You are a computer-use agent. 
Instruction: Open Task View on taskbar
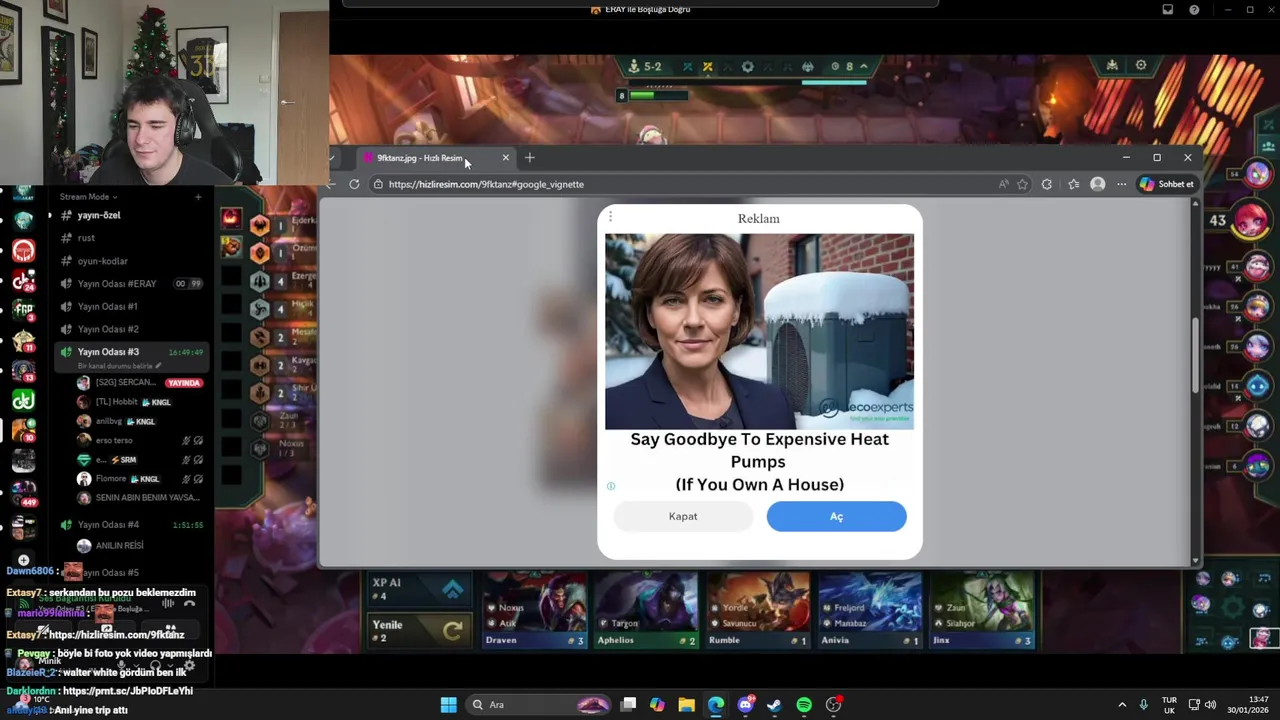628,705
